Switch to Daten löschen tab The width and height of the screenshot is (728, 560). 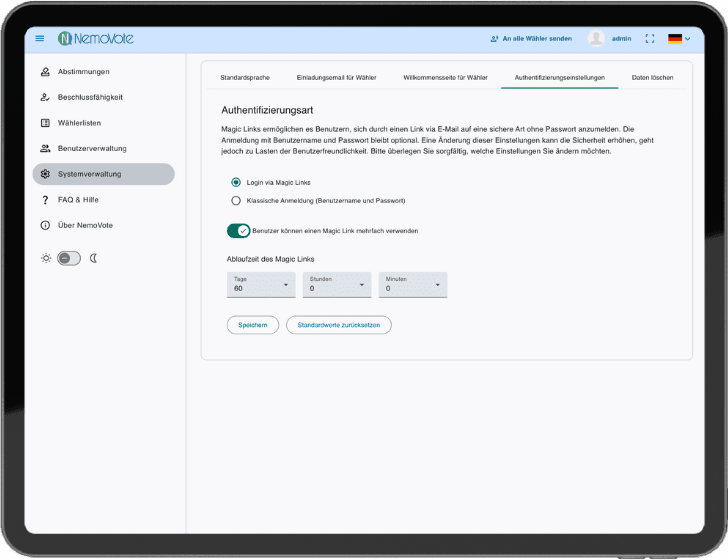click(x=652, y=78)
